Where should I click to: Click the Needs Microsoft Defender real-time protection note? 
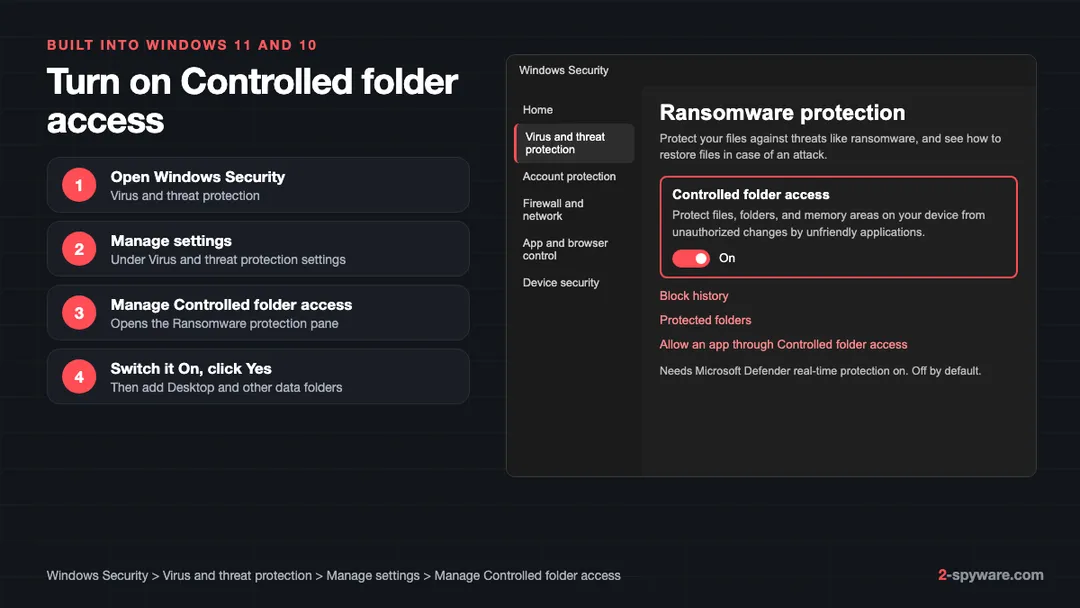[820, 371]
